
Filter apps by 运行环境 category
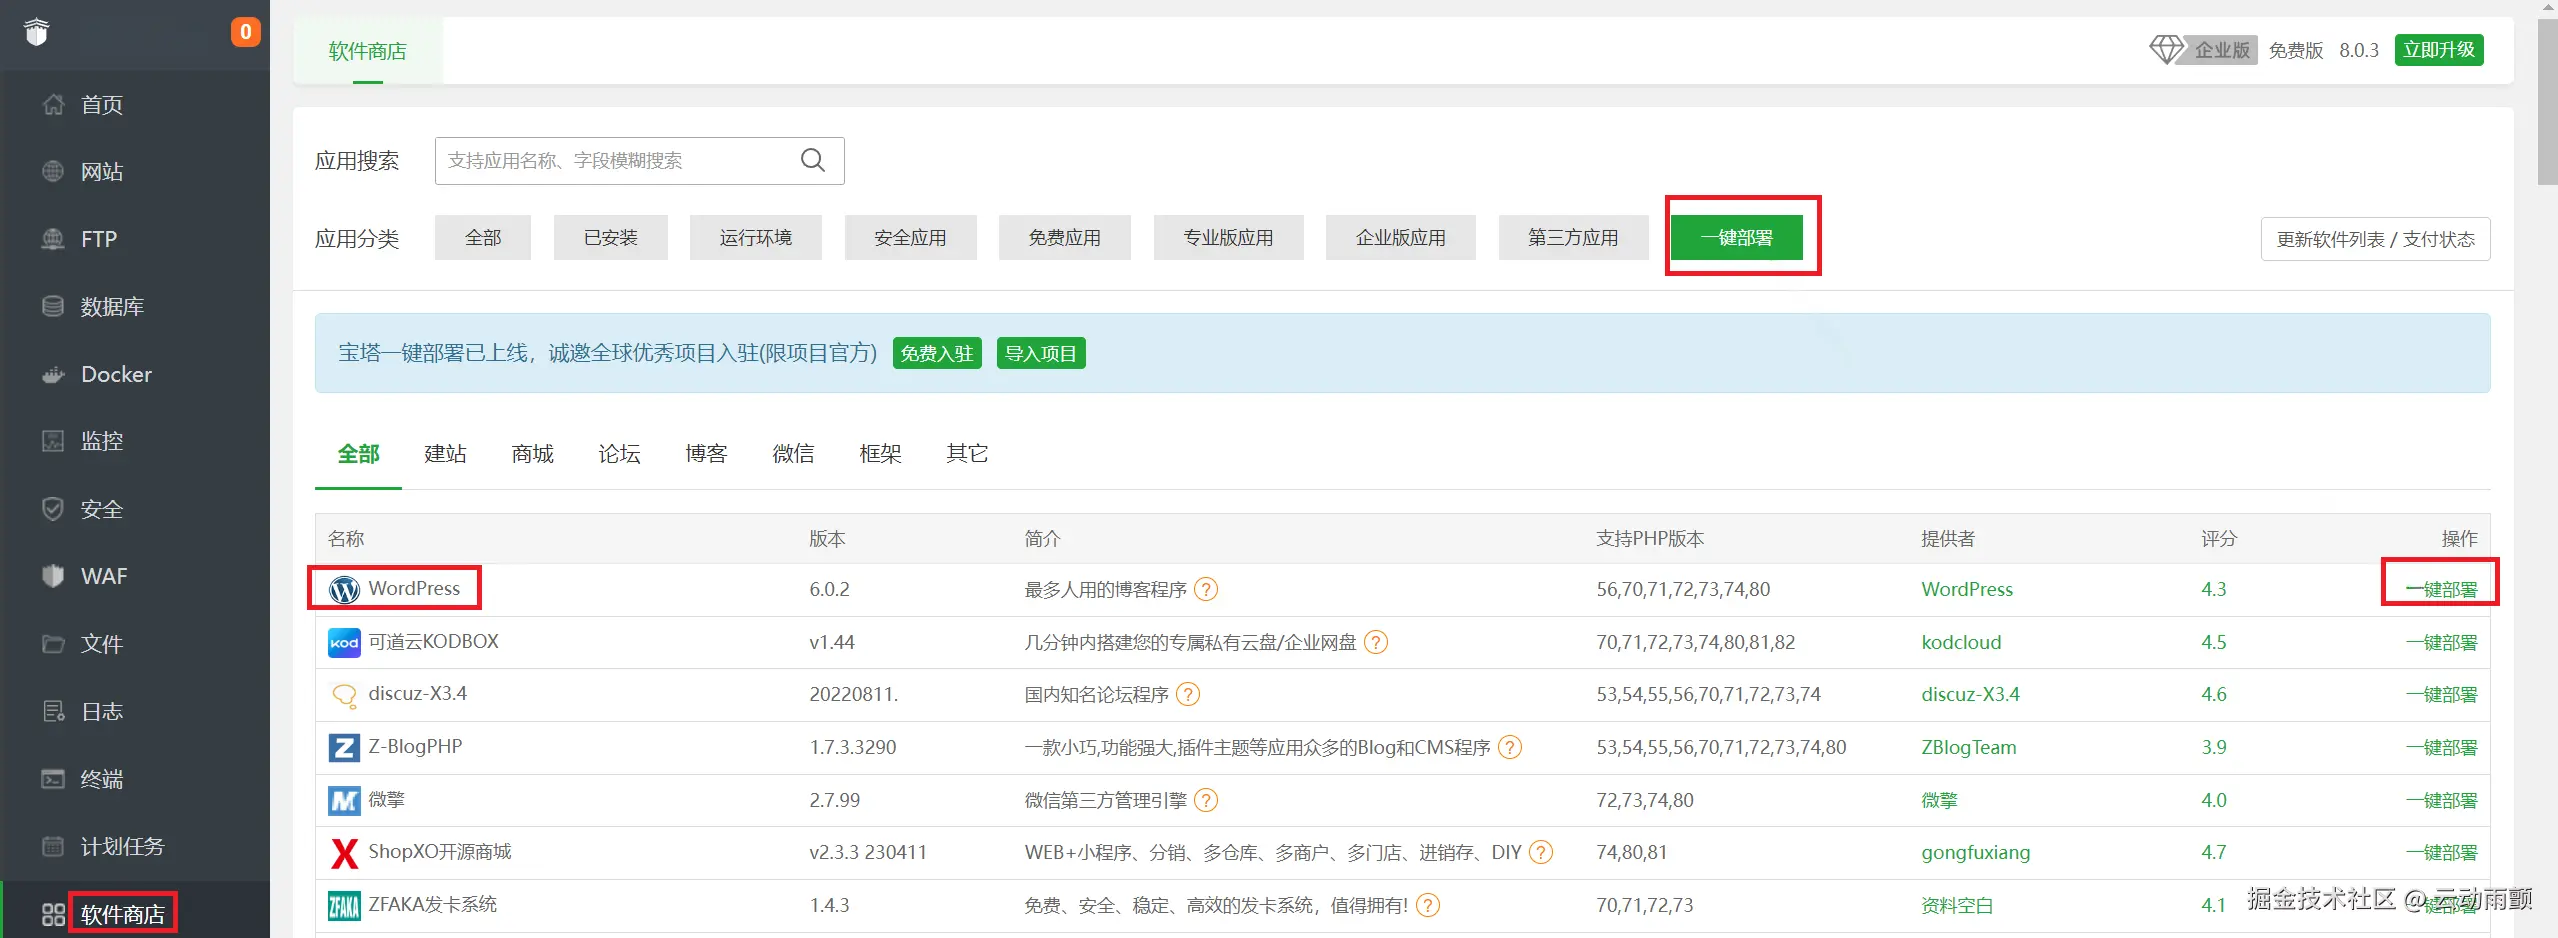point(756,238)
